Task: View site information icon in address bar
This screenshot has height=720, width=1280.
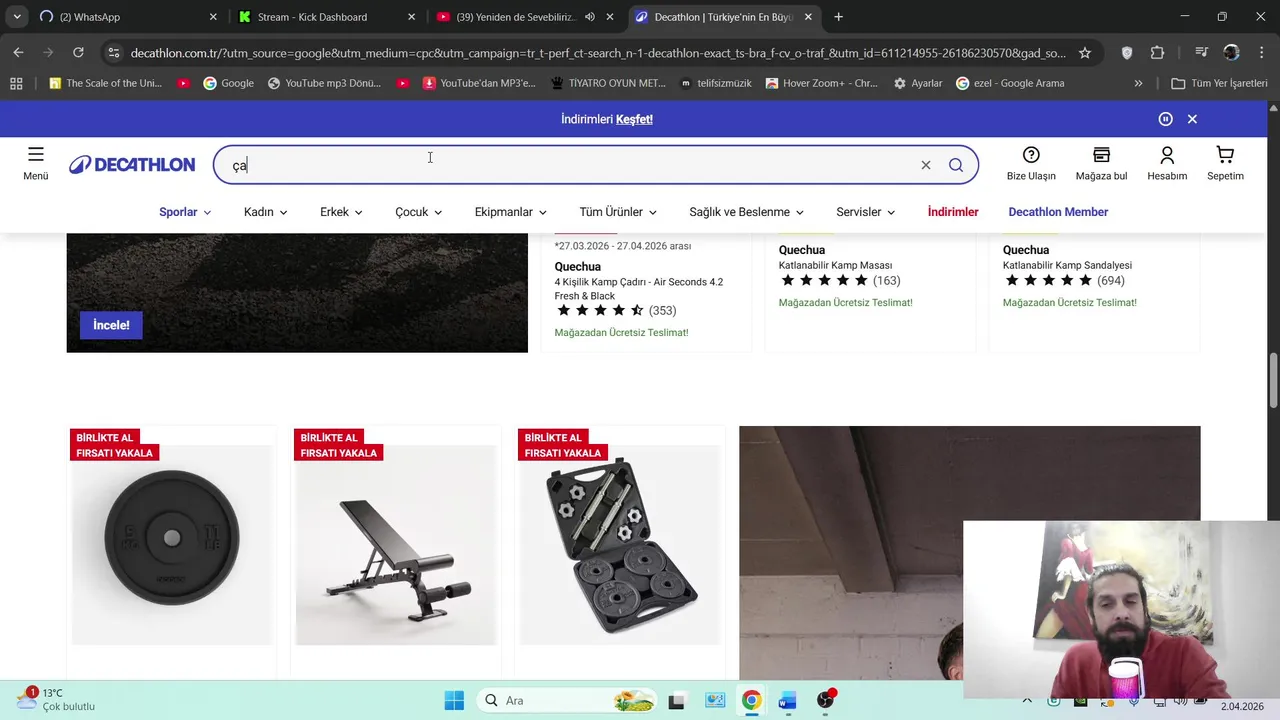Action: (x=113, y=52)
